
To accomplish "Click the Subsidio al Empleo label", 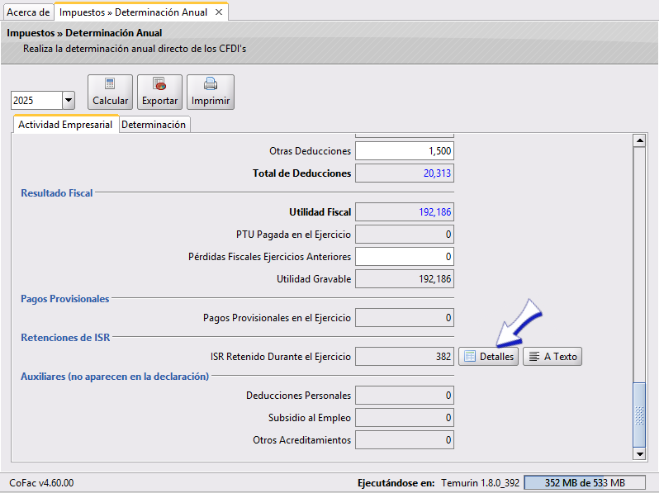I will 309,418.
